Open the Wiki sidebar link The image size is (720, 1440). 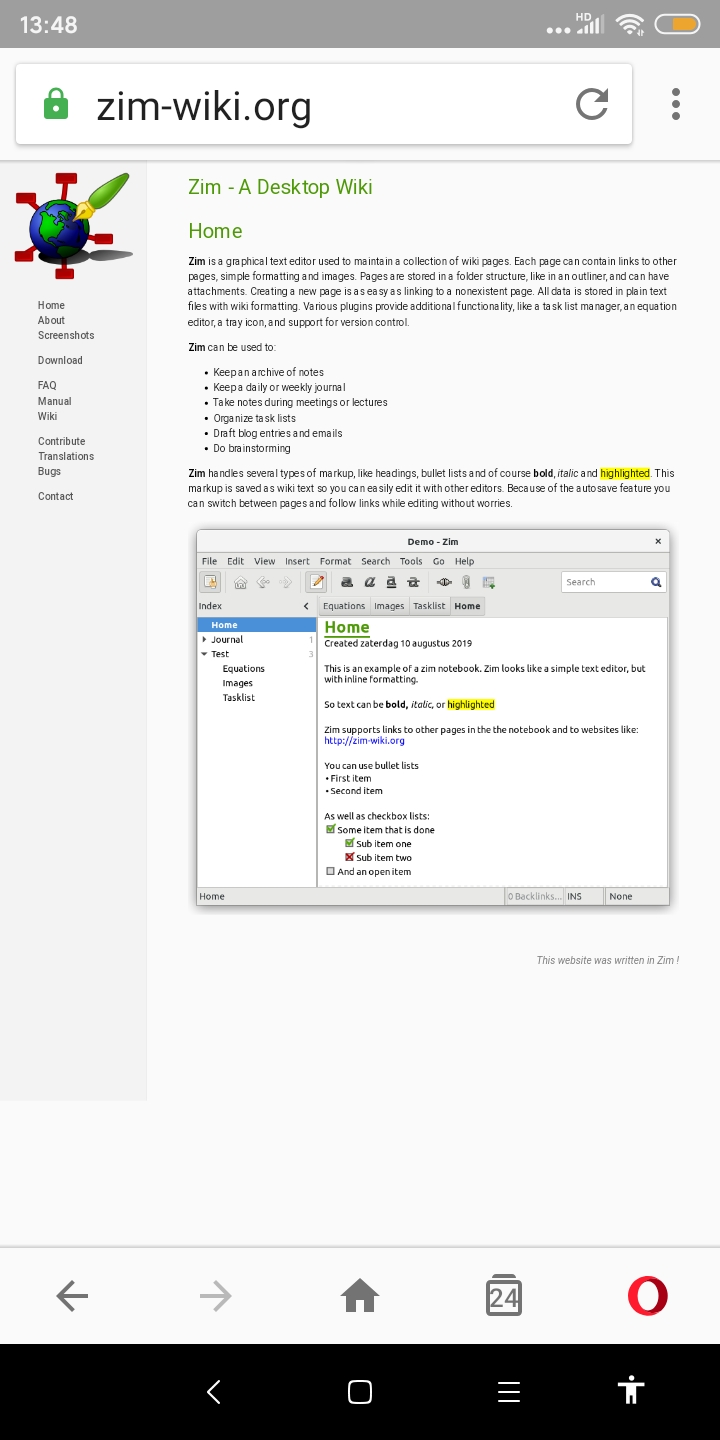(x=47, y=416)
